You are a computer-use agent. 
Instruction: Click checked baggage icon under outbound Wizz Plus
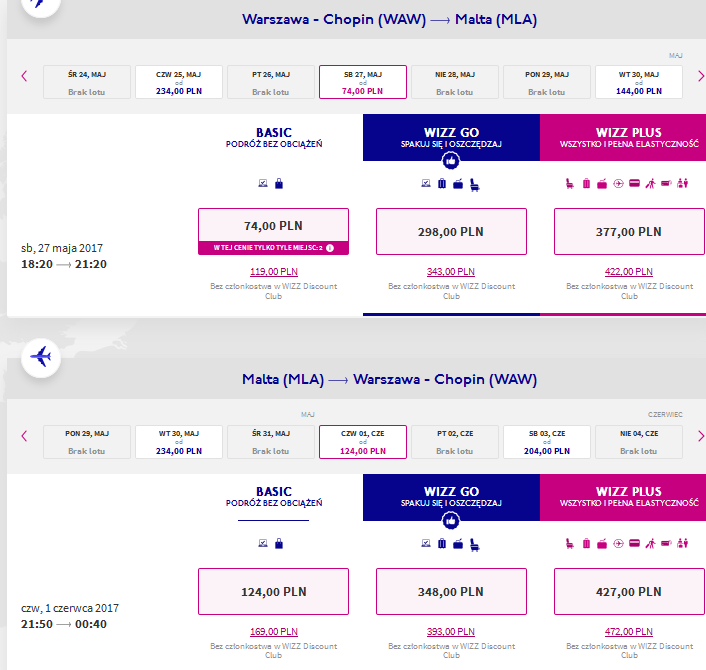(x=586, y=183)
